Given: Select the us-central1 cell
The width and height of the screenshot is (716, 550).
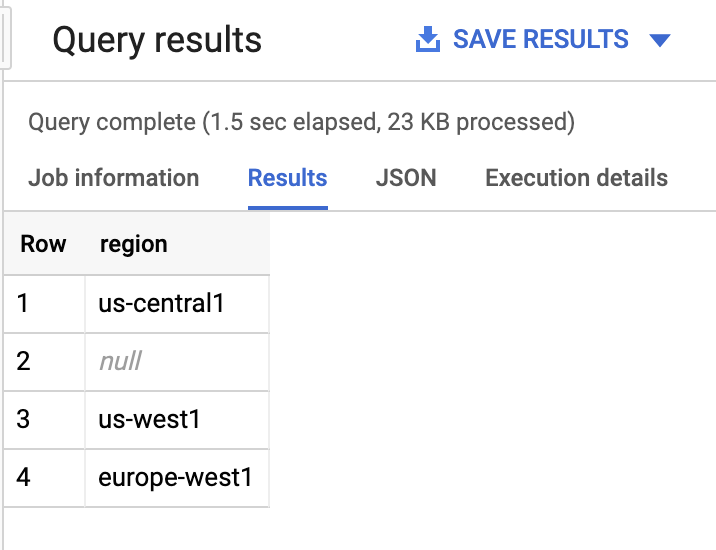Looking at the screenshot, I should click(177, 304).
